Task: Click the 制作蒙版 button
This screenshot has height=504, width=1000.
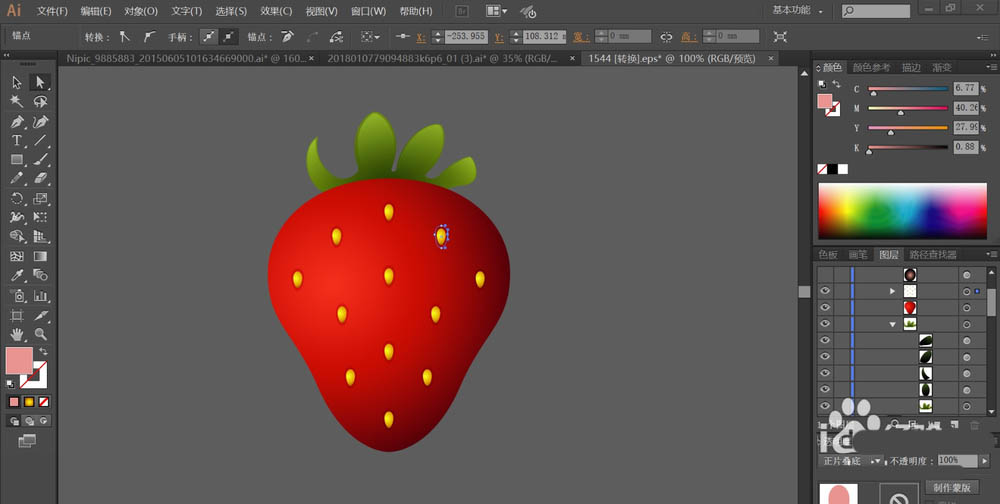Action: click(x=952, y=487)
